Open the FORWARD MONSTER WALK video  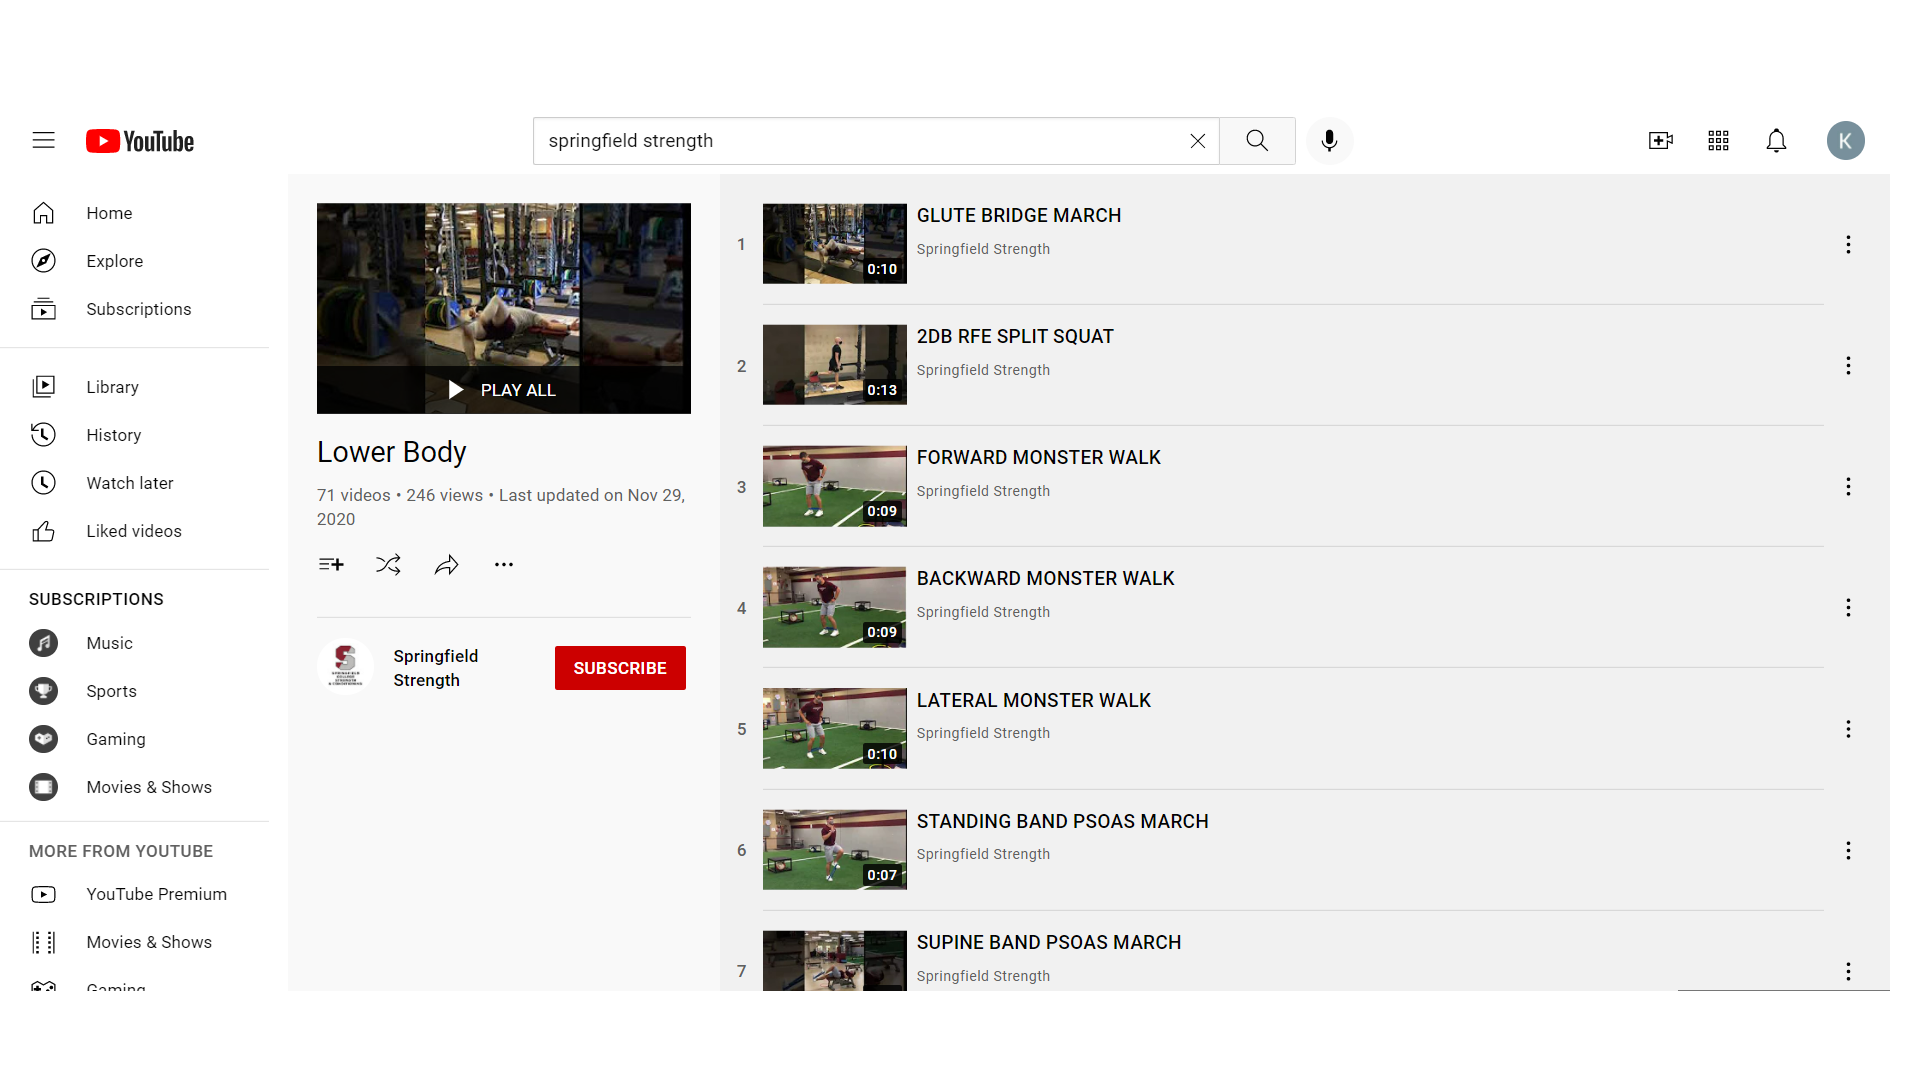click(1038, 457)
